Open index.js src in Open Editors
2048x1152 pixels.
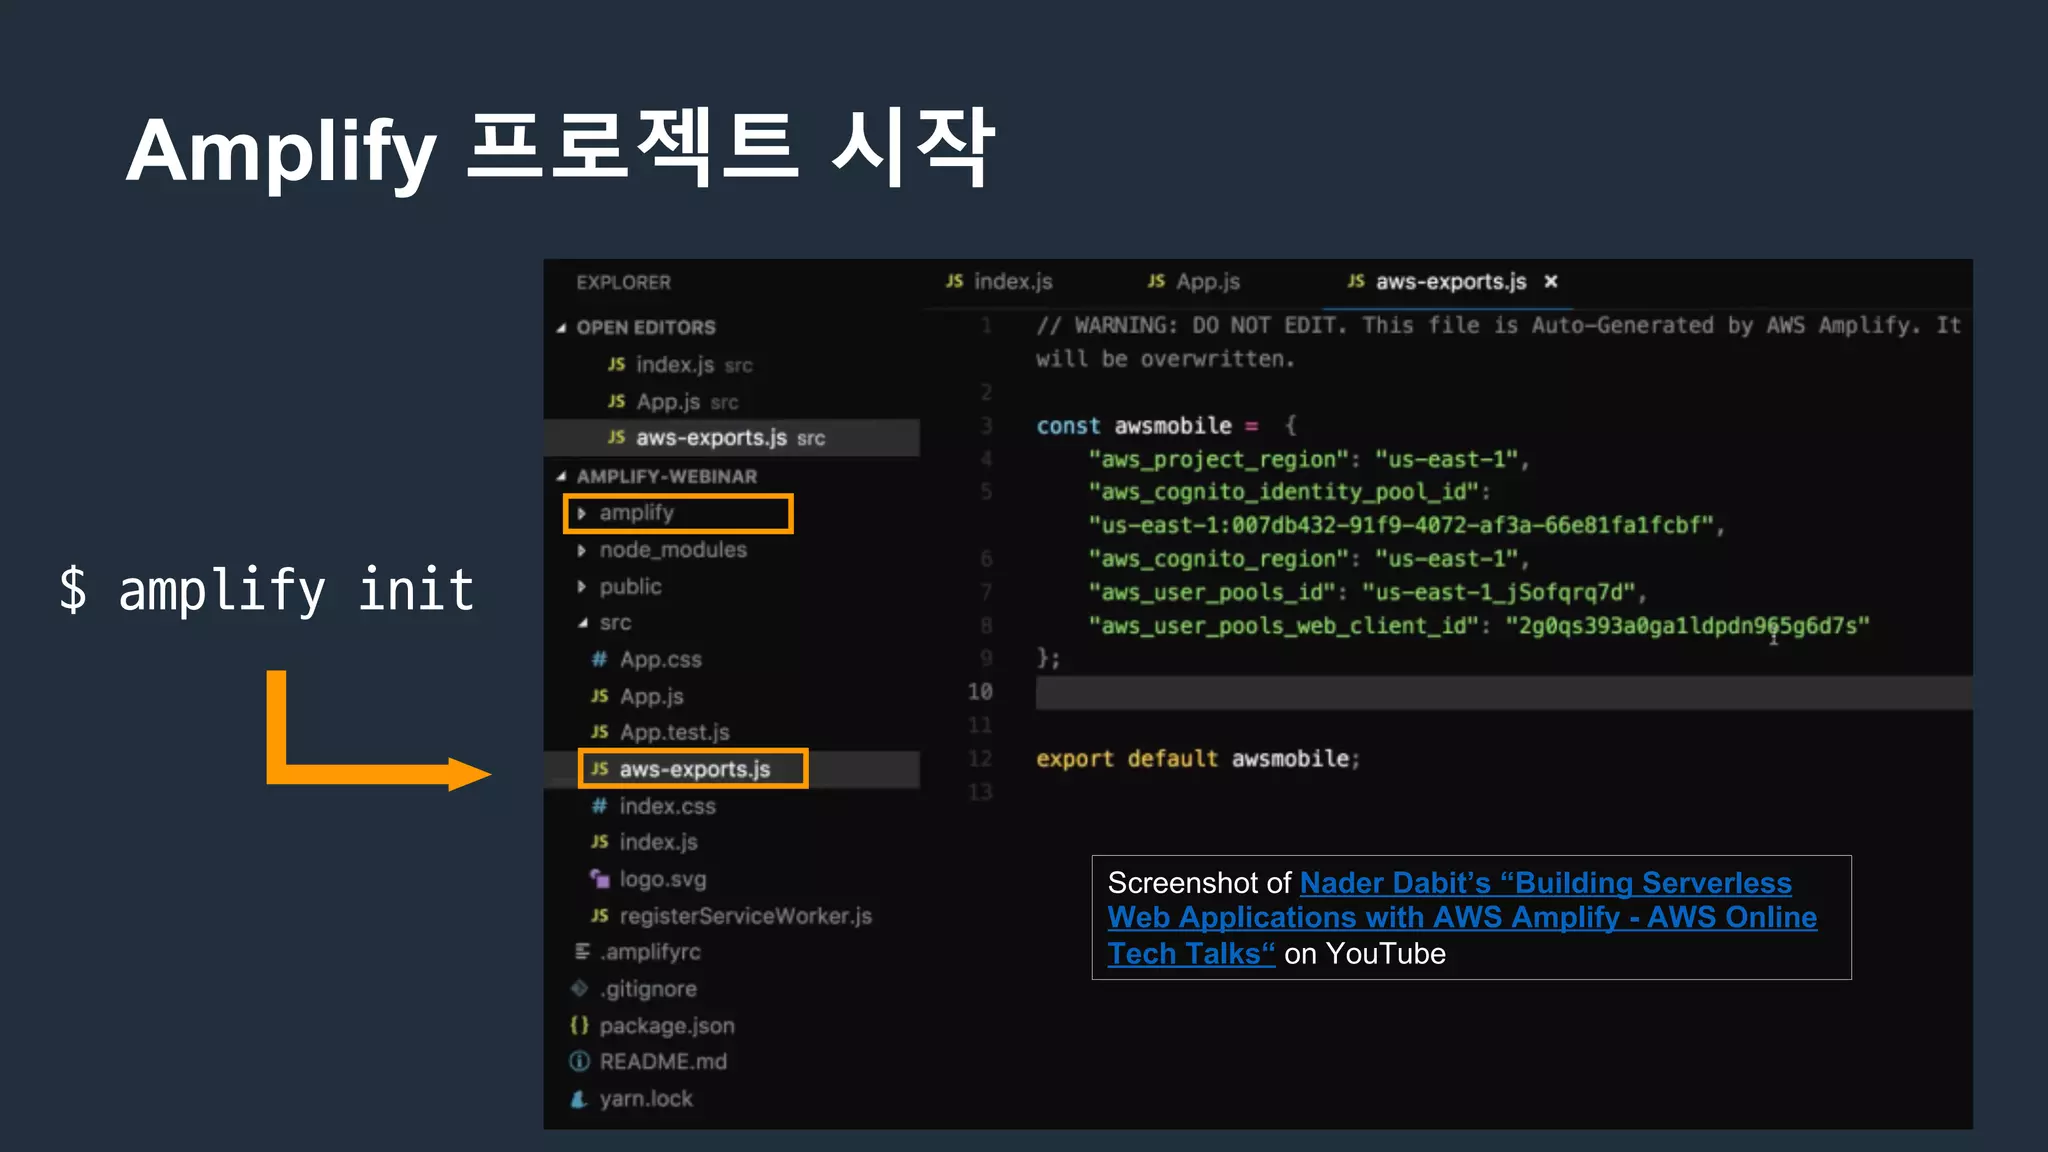[x=680, y=365]
